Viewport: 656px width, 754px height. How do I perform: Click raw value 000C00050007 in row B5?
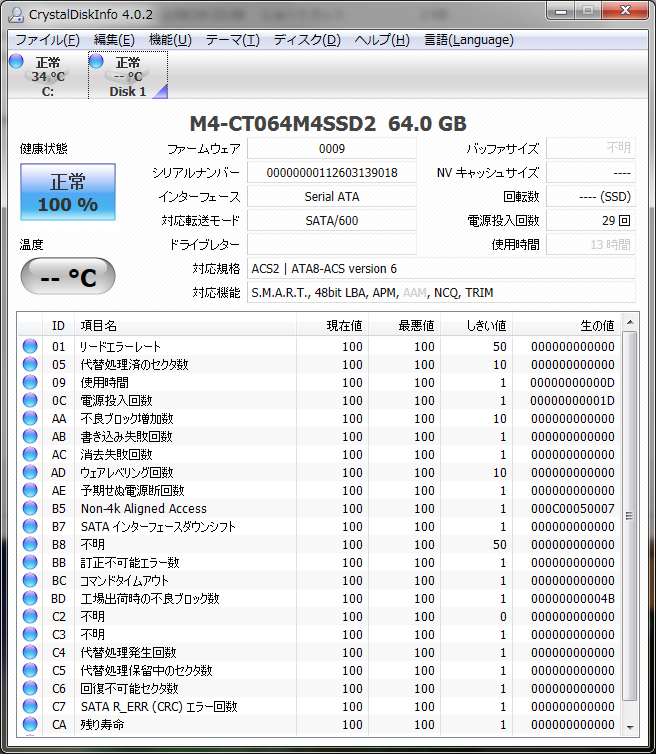[573, 508]
